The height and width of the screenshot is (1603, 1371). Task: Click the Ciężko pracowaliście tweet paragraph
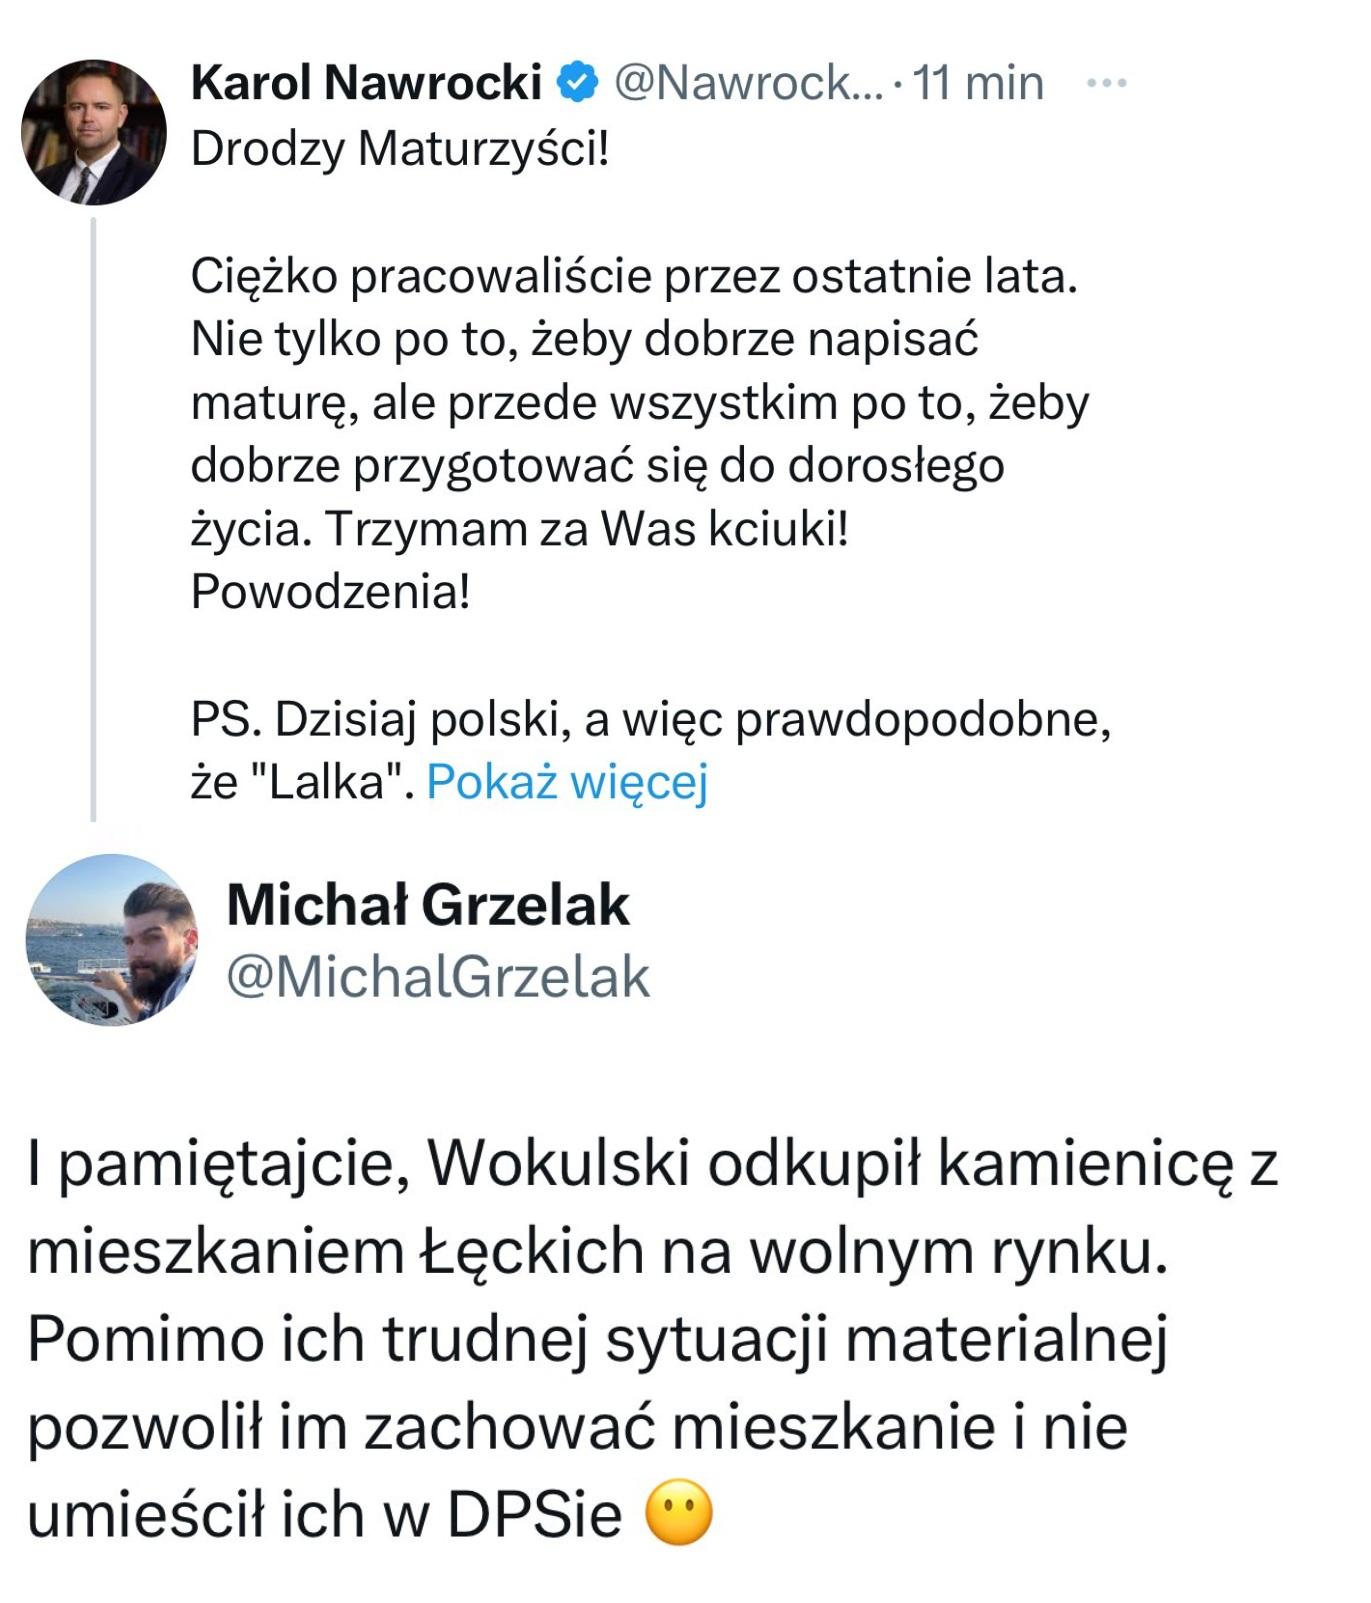pos(640,433)
